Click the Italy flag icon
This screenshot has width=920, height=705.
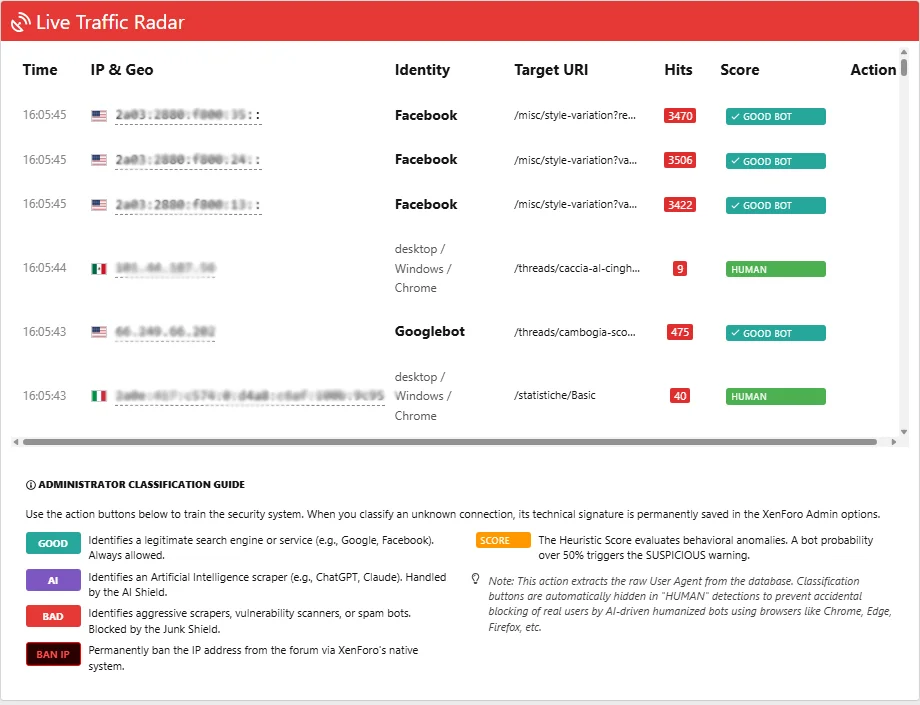tap(99, 396)
